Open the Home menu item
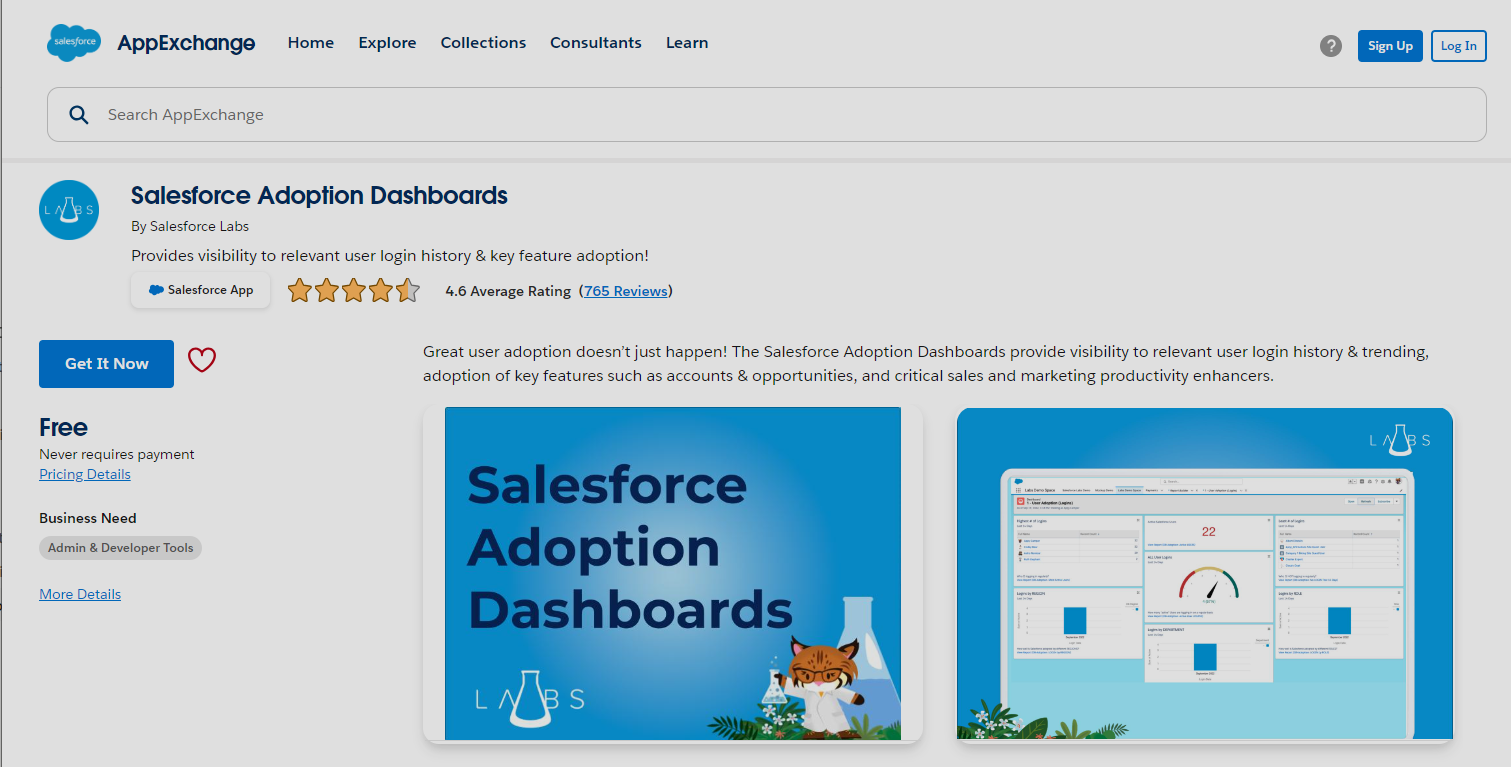This screenshot has width=1511, height=767. pos(311,43)
